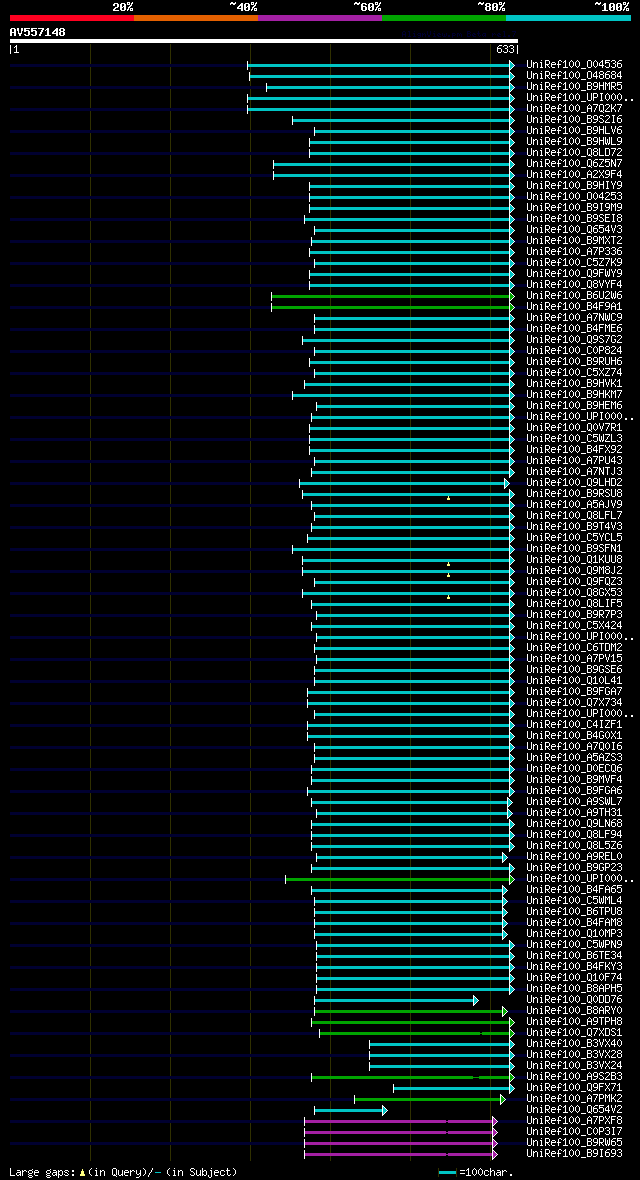
Task: Select hit label UniRef100_B3VX40
Action: (x=574, y=1045)
